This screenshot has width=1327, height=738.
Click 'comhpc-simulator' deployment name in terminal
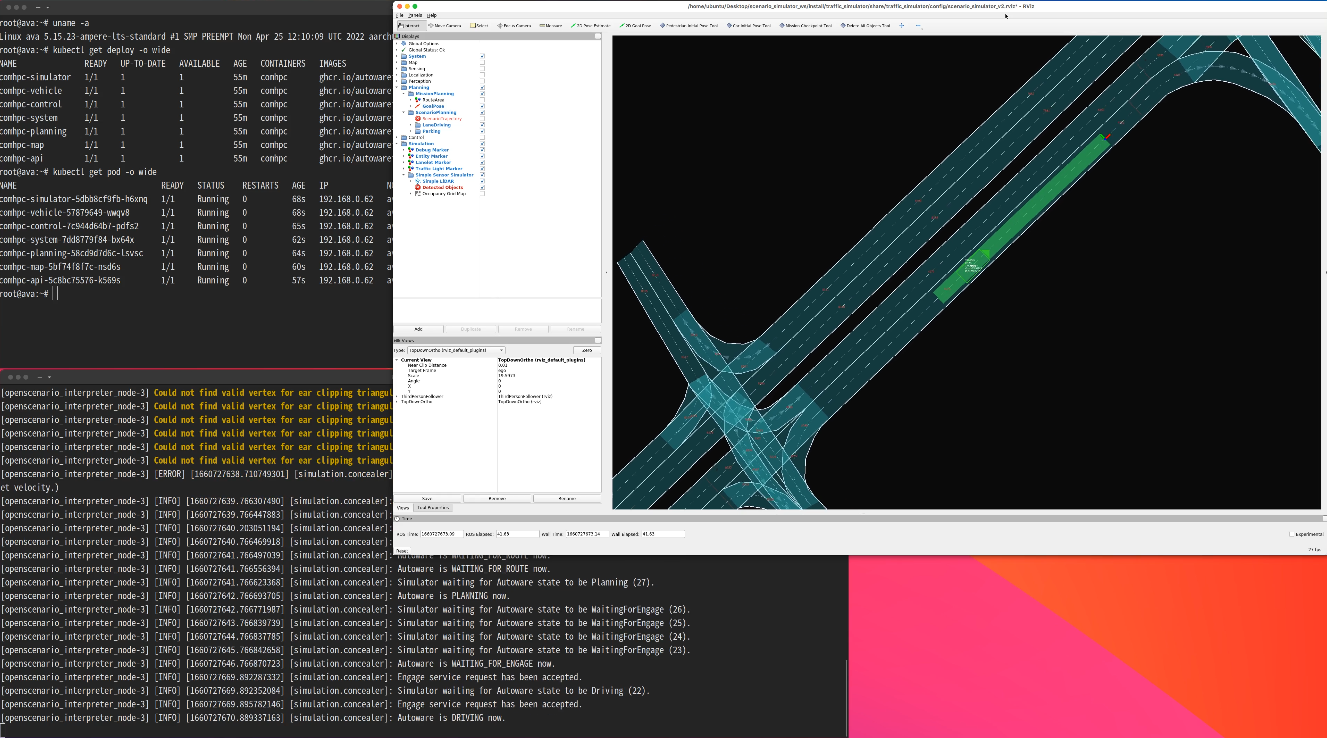[x=36, y=77]
